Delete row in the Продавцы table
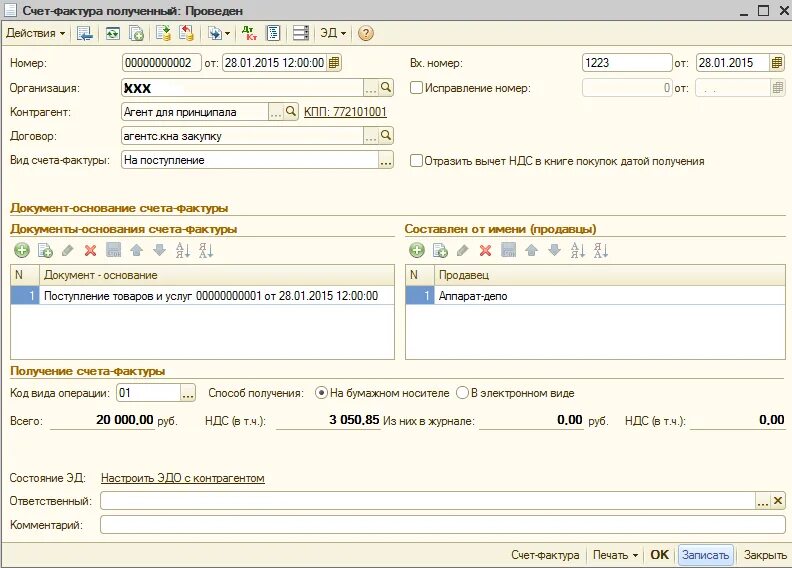Screen dimensions: 792x568 coord(485,250)
